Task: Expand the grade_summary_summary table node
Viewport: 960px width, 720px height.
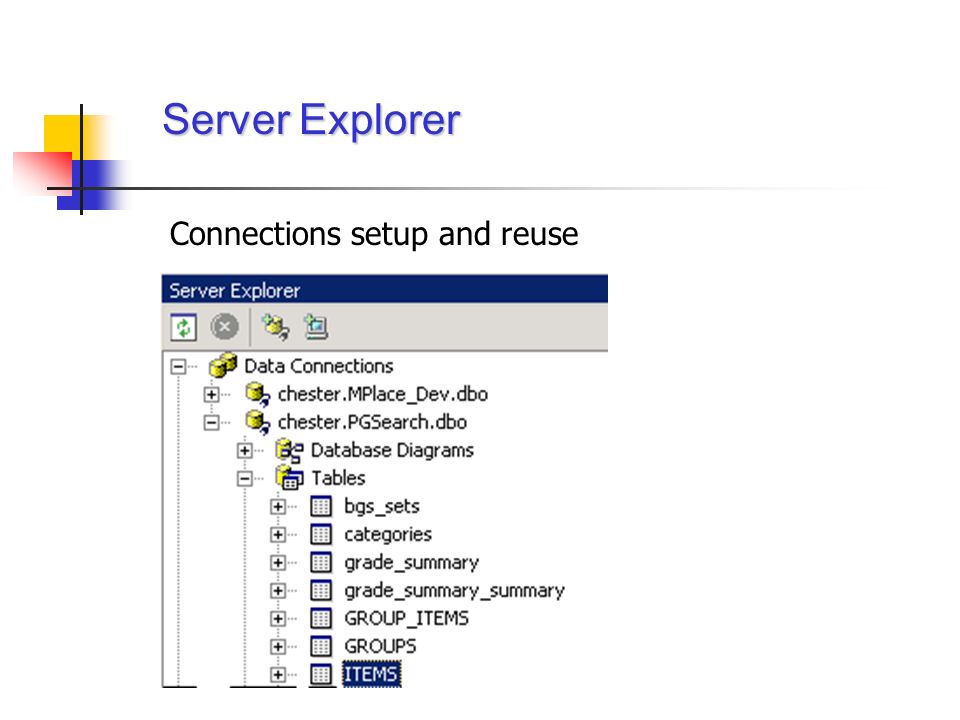Action: click(278, 591)
